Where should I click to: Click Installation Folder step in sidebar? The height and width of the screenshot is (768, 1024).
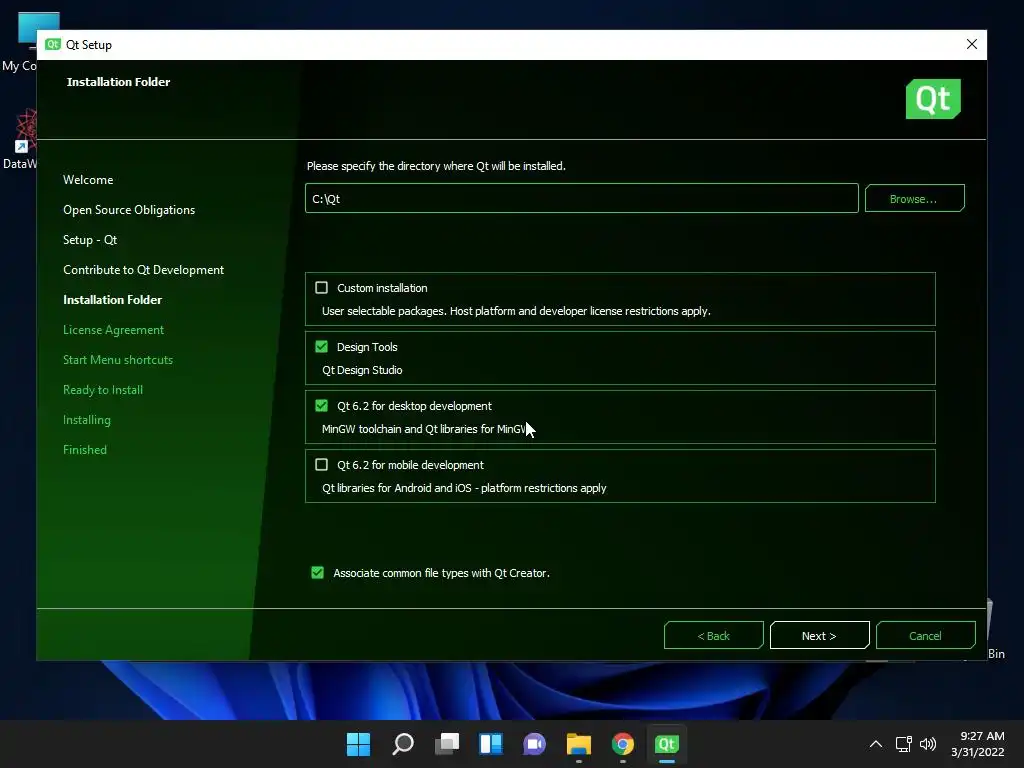(112, 300)
